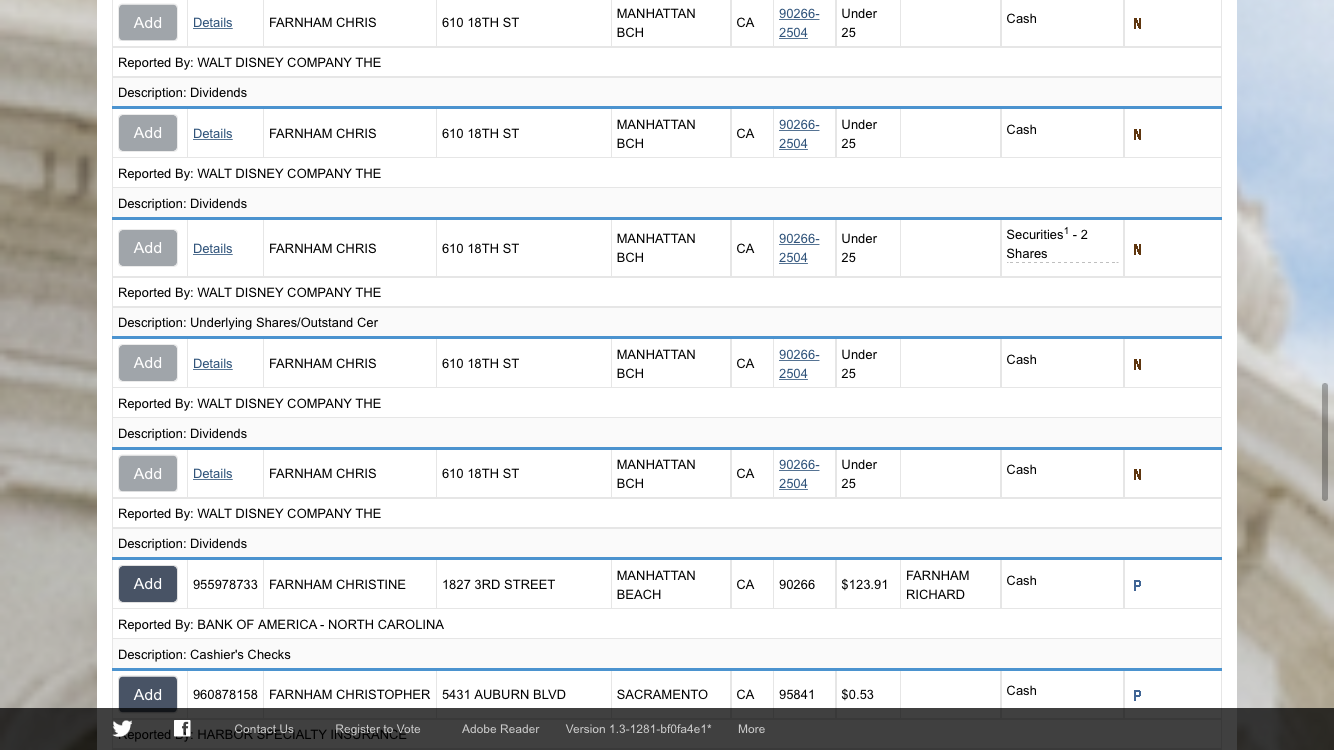Image resolution: width=1334 pixels, height=750 pixels.
Task: Select property ID 955978733
Action: [225, 584]
